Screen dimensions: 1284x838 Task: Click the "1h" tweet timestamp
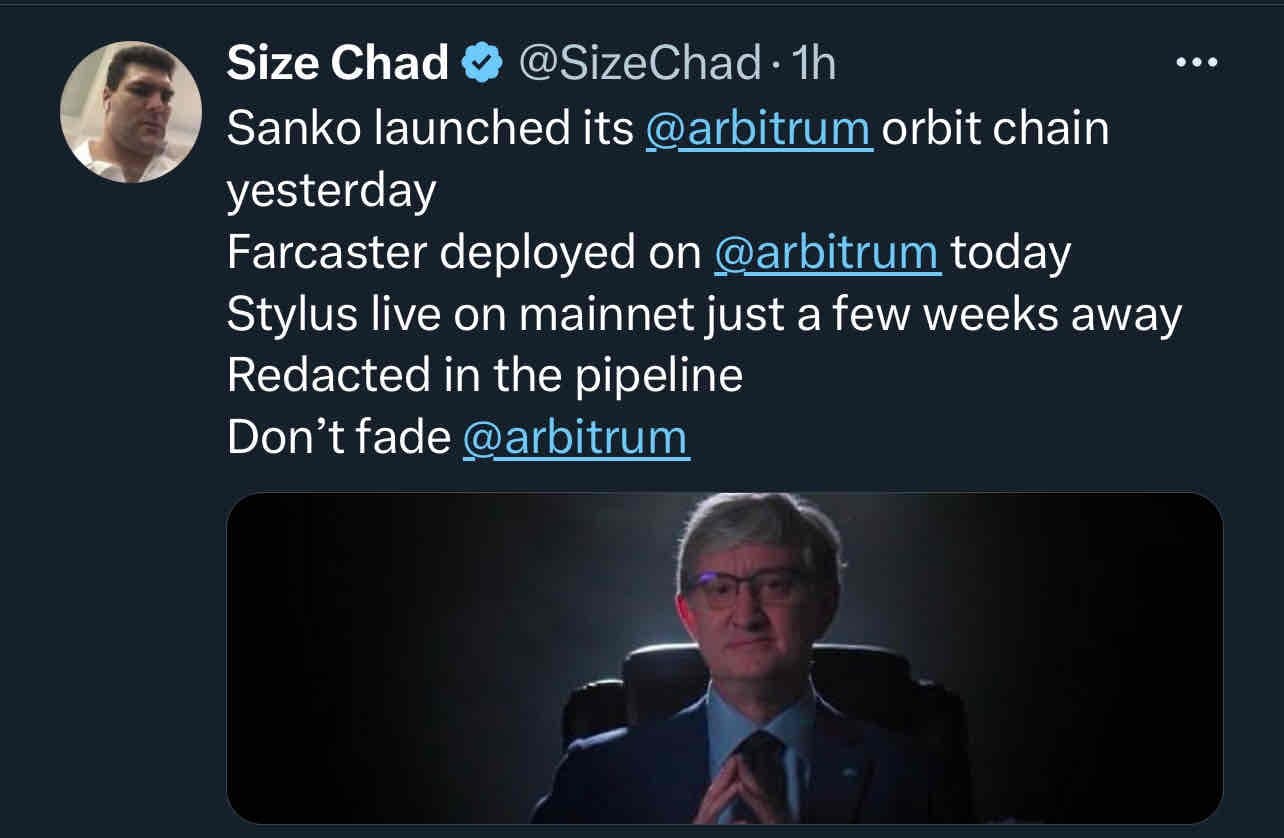point(812,64)
